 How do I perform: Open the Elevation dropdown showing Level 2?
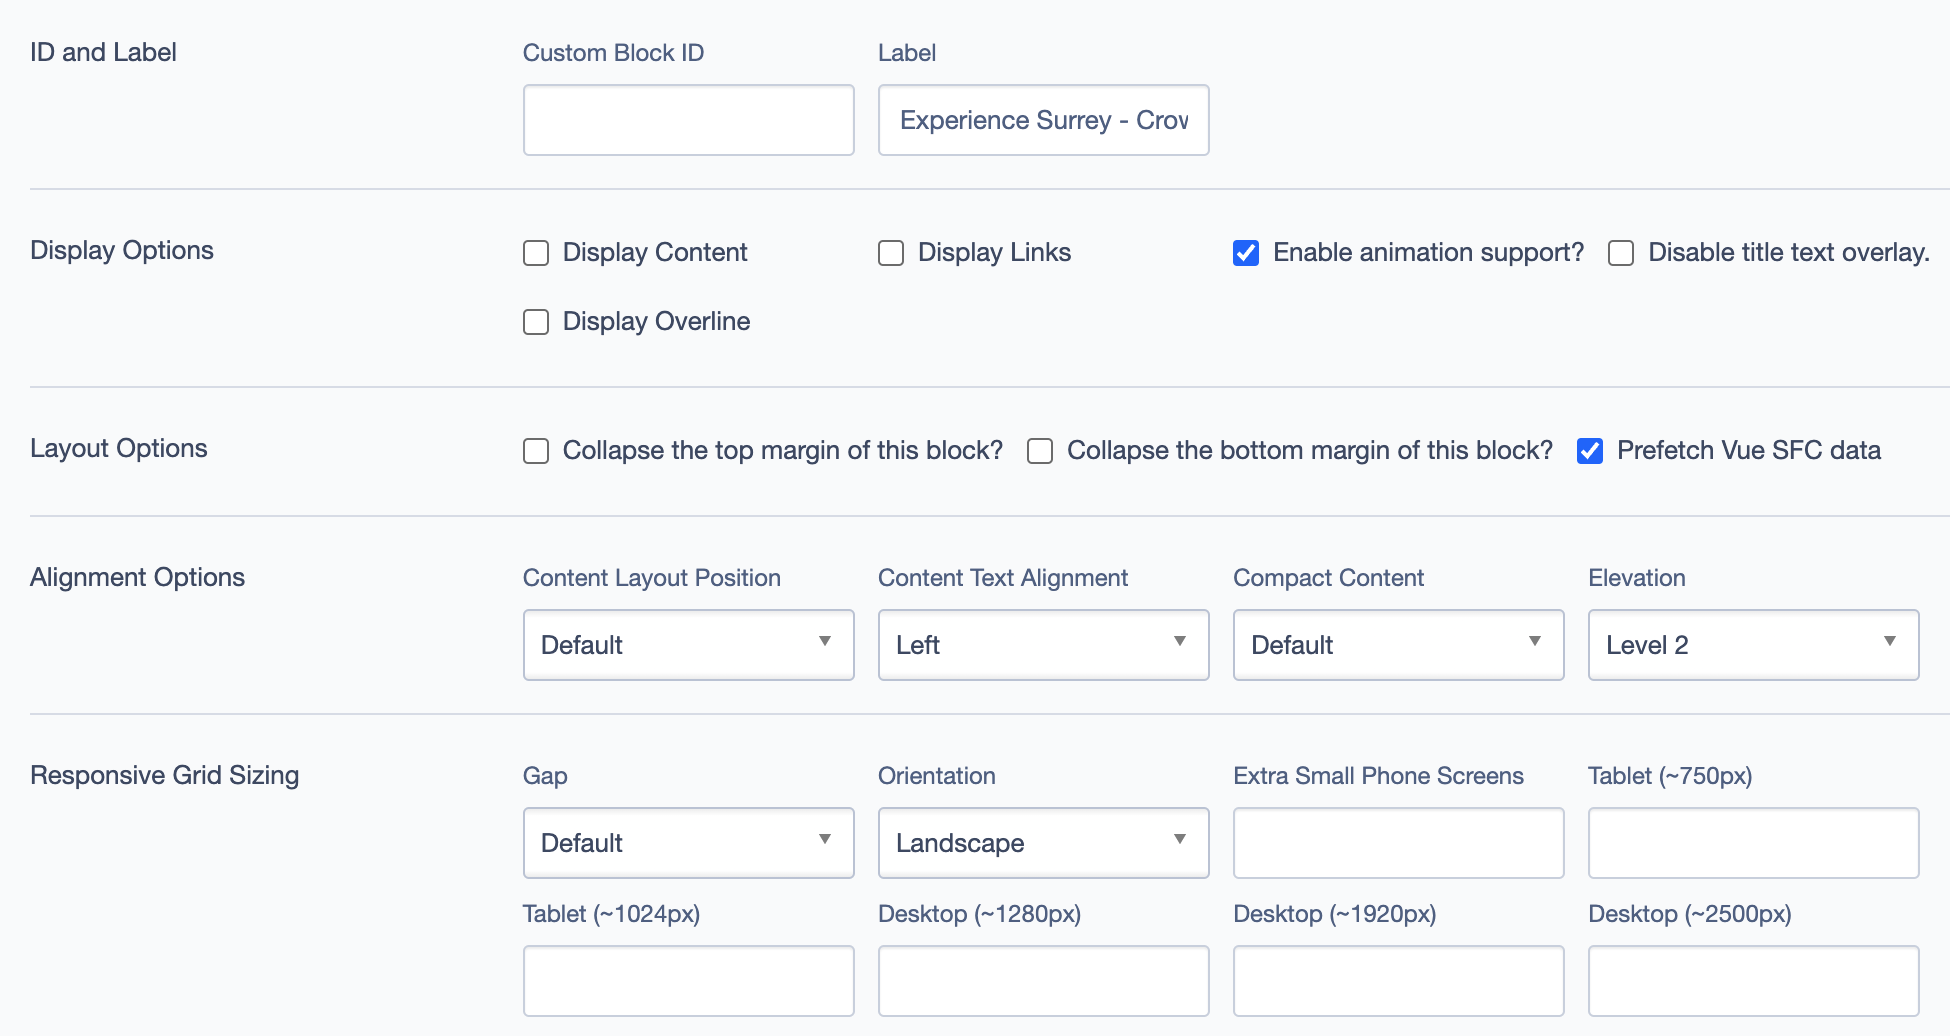point(1753,645)
